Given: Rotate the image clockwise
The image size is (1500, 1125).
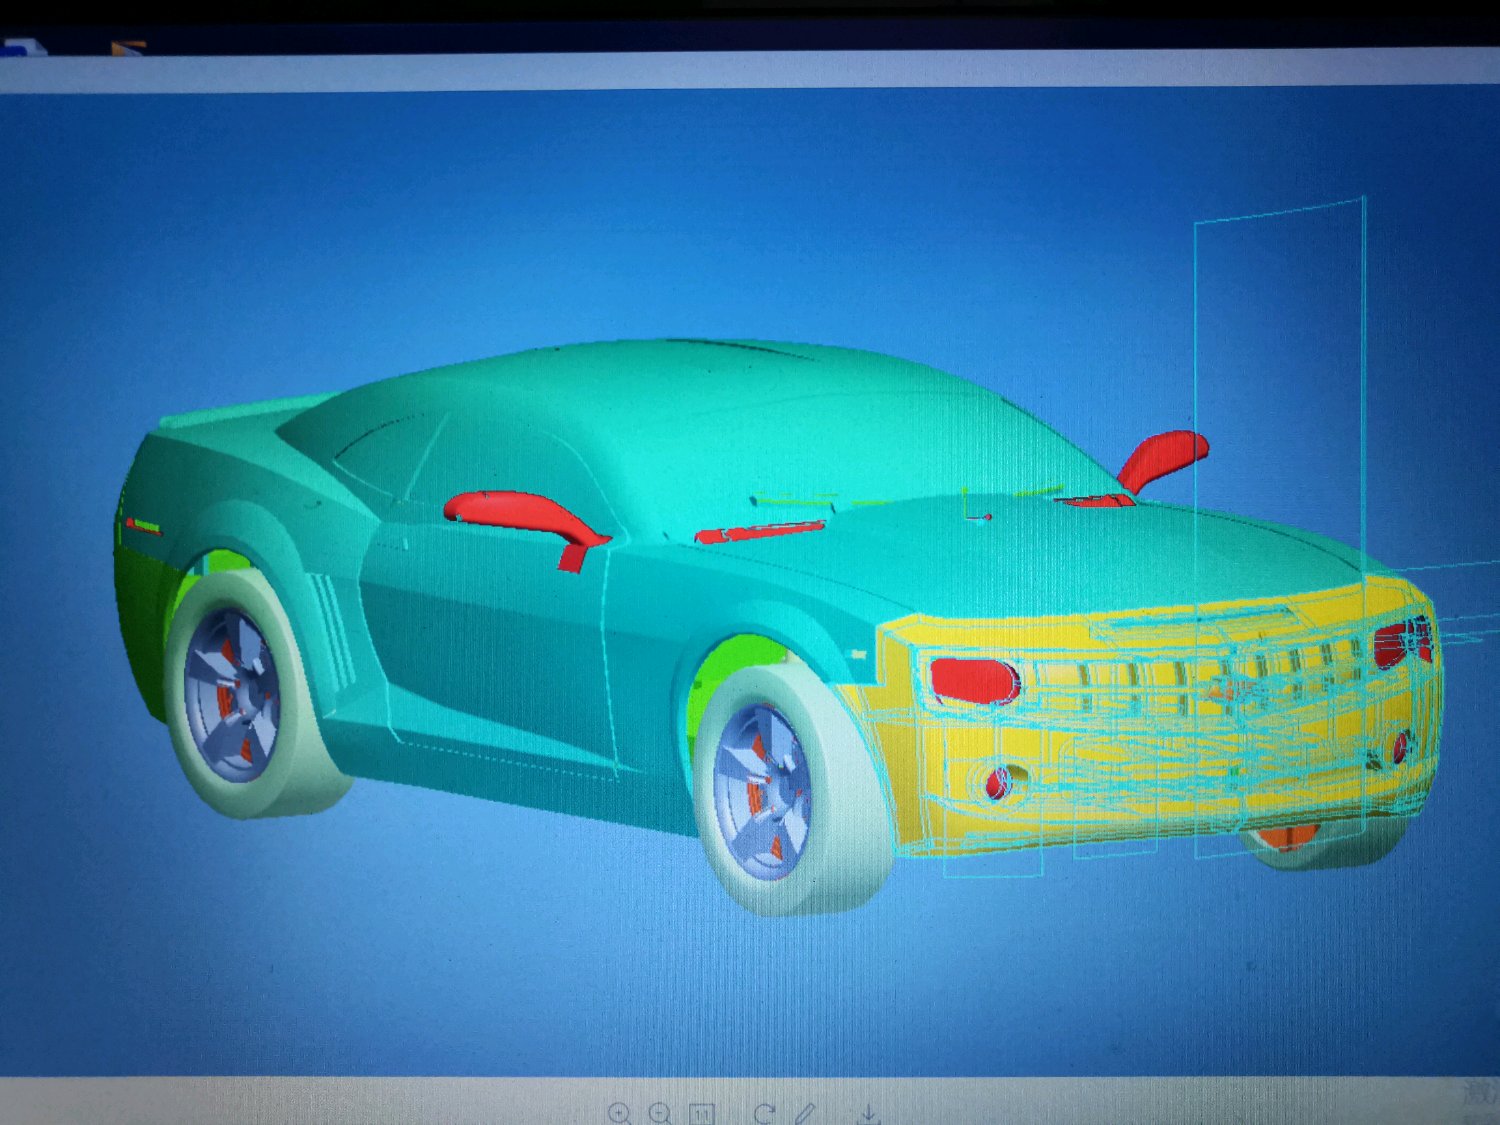Looking at the screenshot, I should pyautogui.click(x=765, y=1113).
